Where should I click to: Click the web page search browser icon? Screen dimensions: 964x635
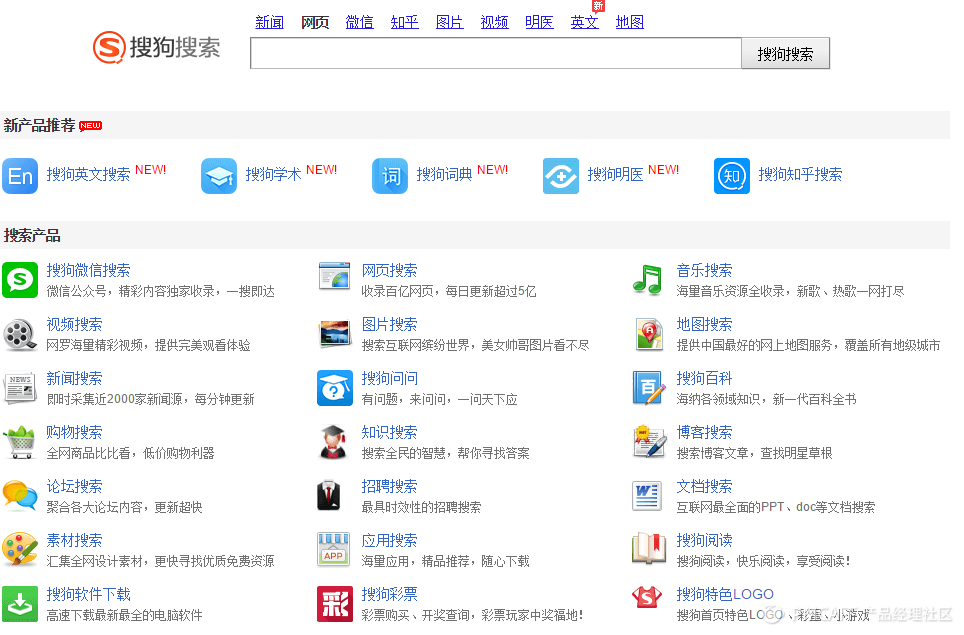coord(335,275)
